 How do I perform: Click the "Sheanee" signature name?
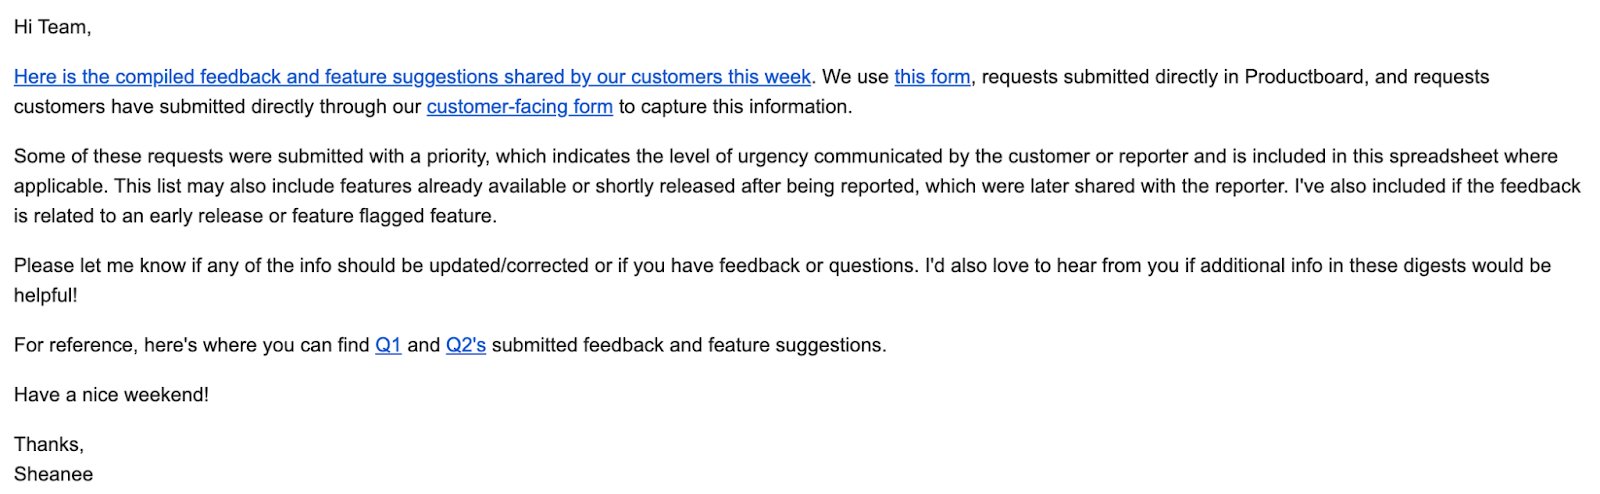(53, 474)
